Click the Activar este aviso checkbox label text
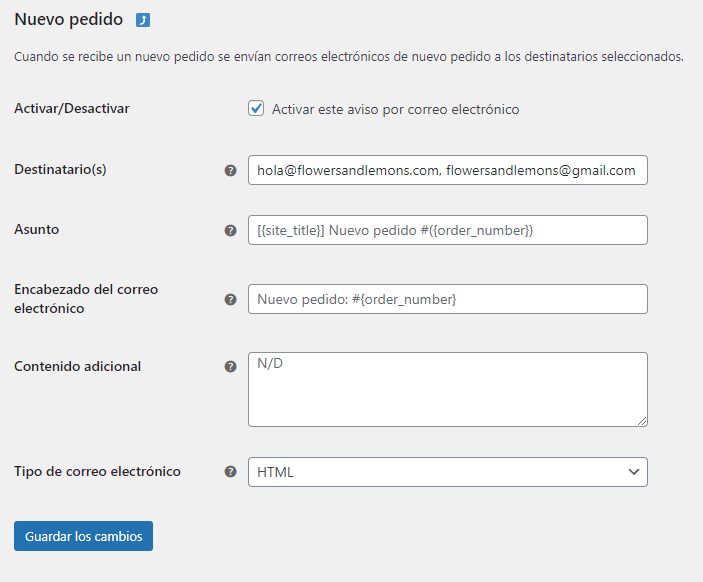Screen dimensions: 703x582 pos(395,109)
